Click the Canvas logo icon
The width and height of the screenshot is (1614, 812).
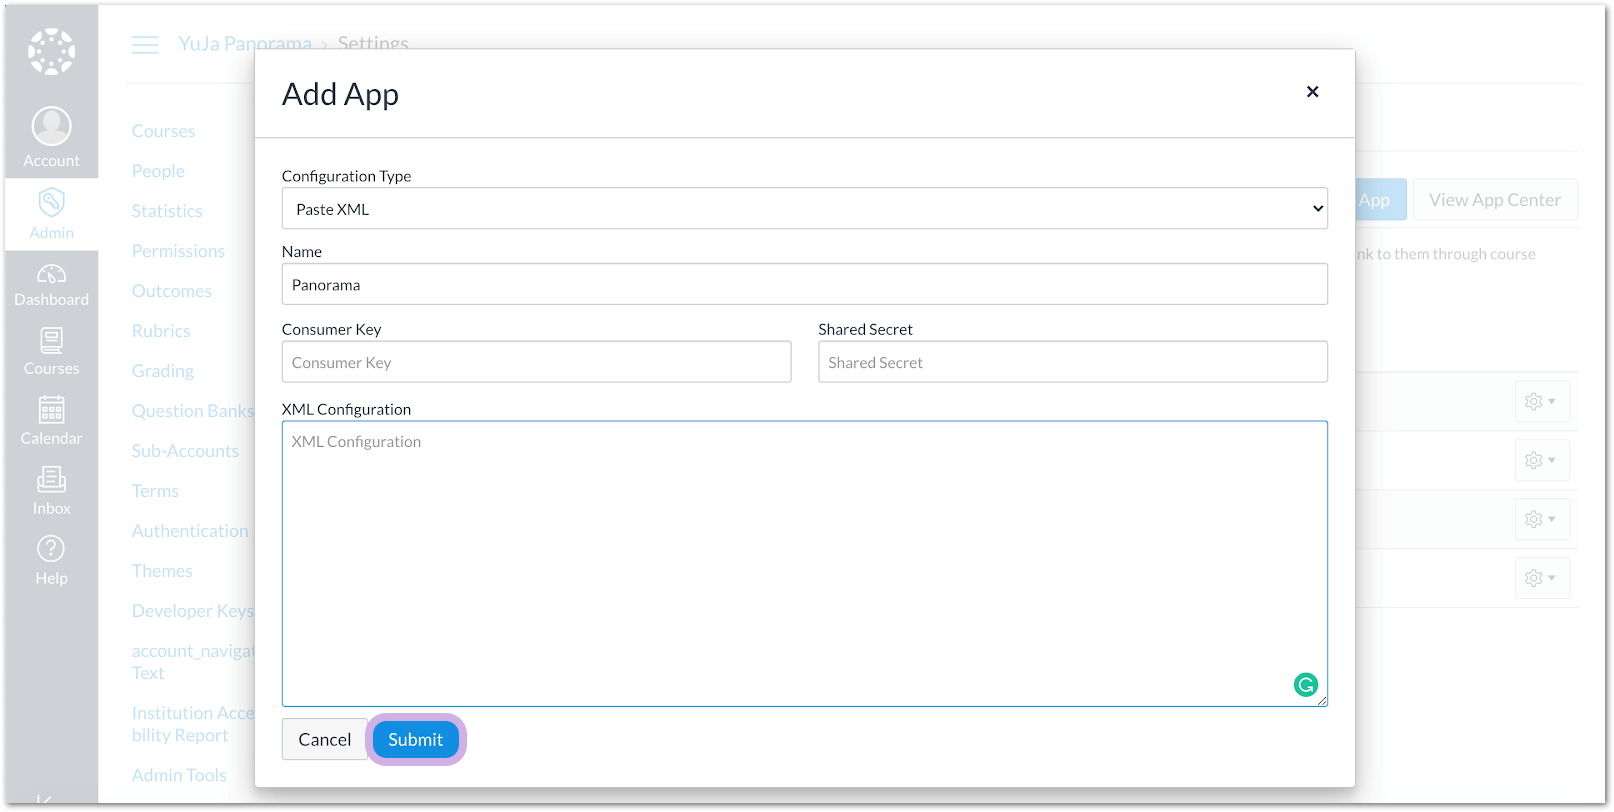tap(51, 51)
